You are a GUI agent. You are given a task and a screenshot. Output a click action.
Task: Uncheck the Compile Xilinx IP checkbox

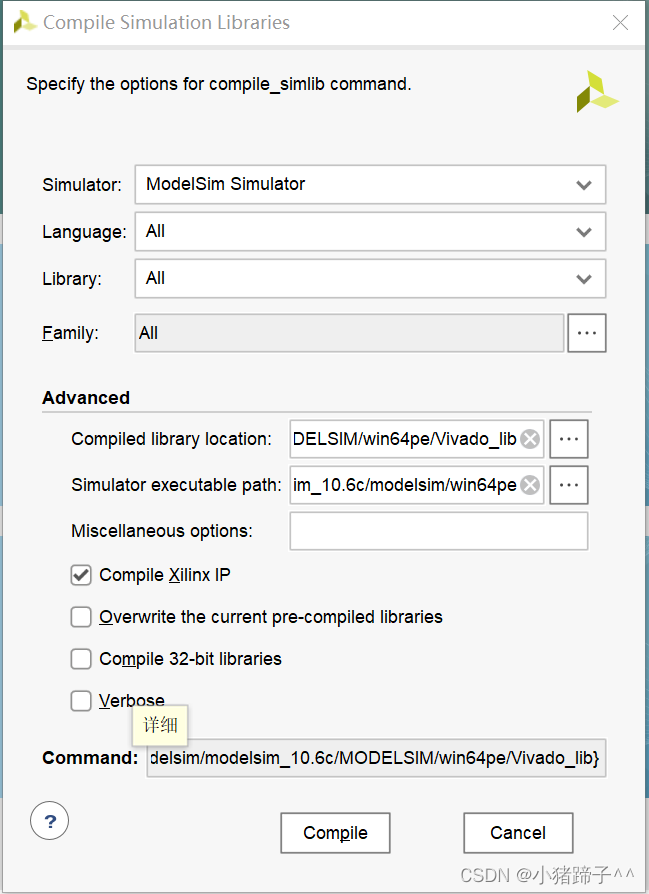click(81, 575)
